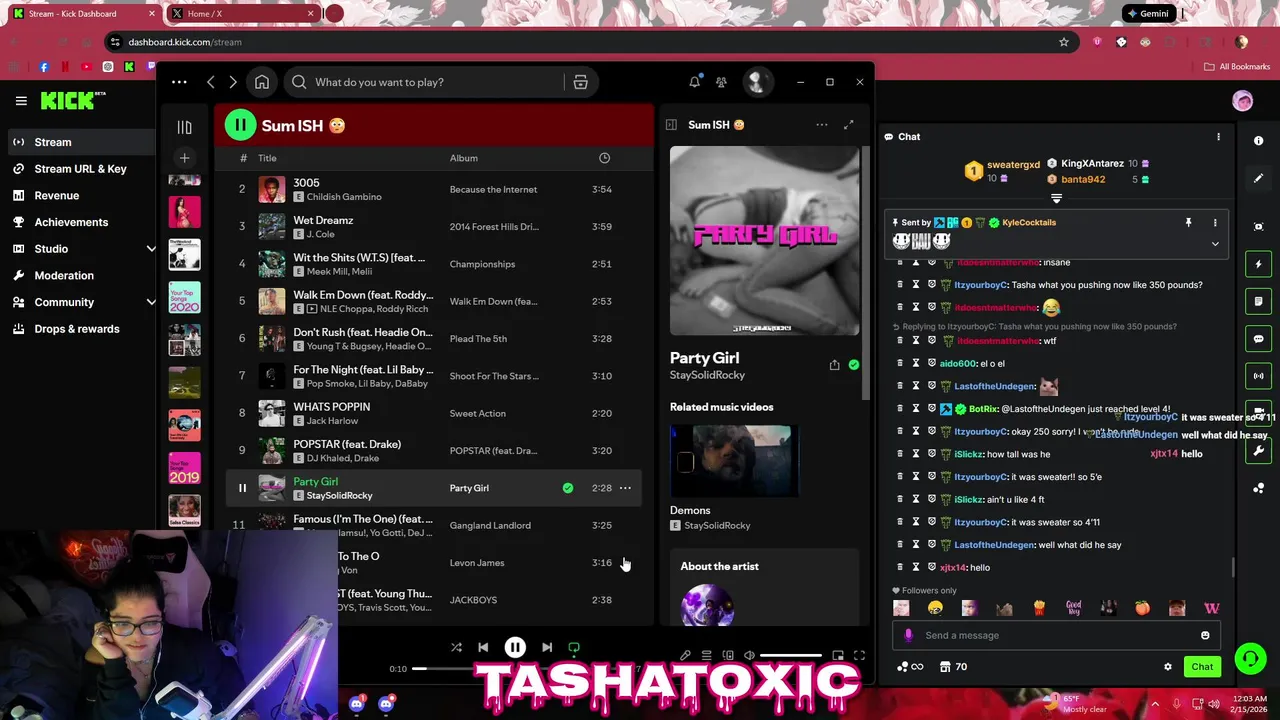
Task: Open the Your Top Songs 2020 playlist thumbnail
Action: coord(184,297)
